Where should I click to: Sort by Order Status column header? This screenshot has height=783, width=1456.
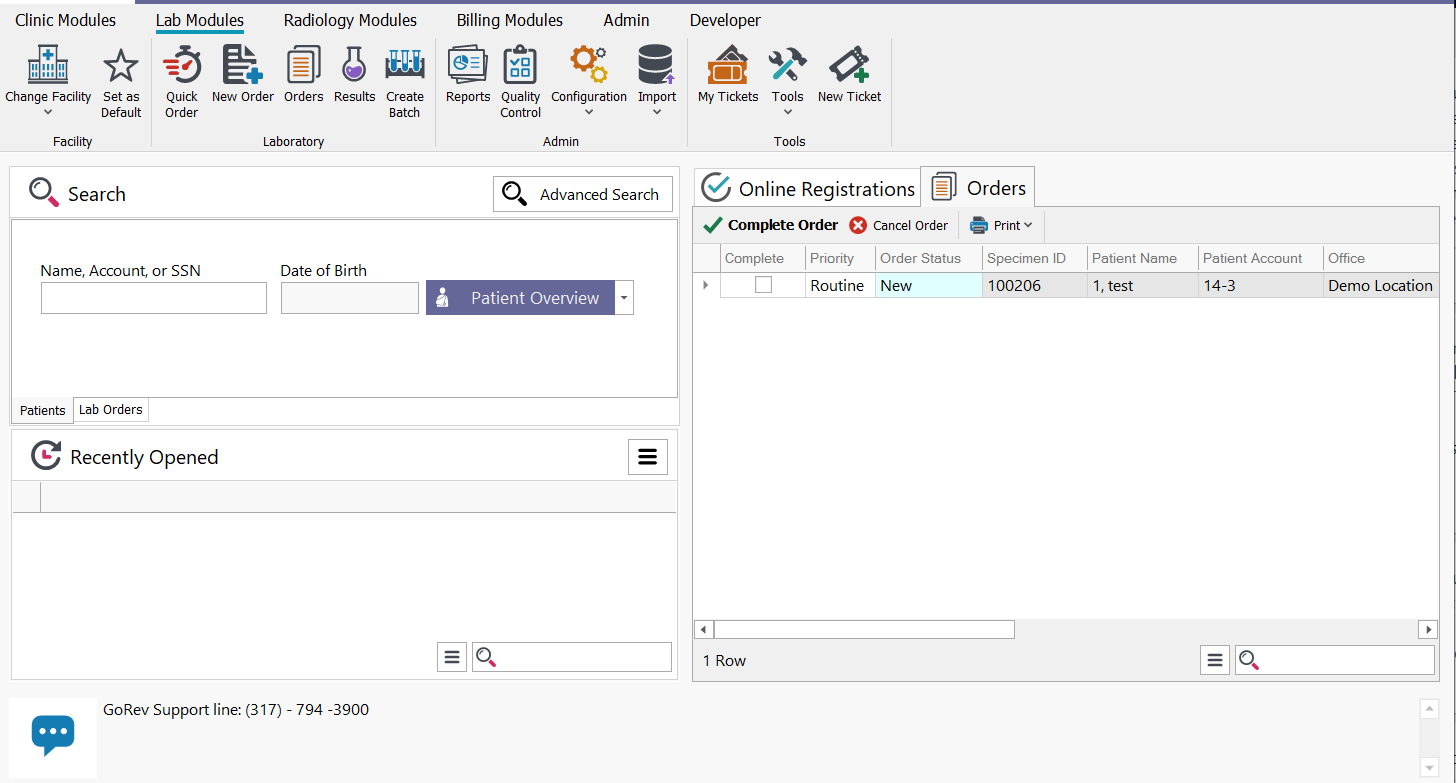(x=929, y=258)
